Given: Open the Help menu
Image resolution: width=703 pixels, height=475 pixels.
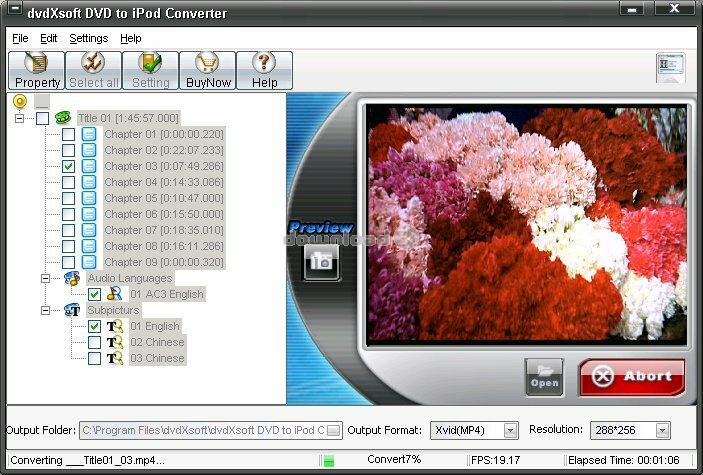Looking at the screenshot, I should click(131, 39).
